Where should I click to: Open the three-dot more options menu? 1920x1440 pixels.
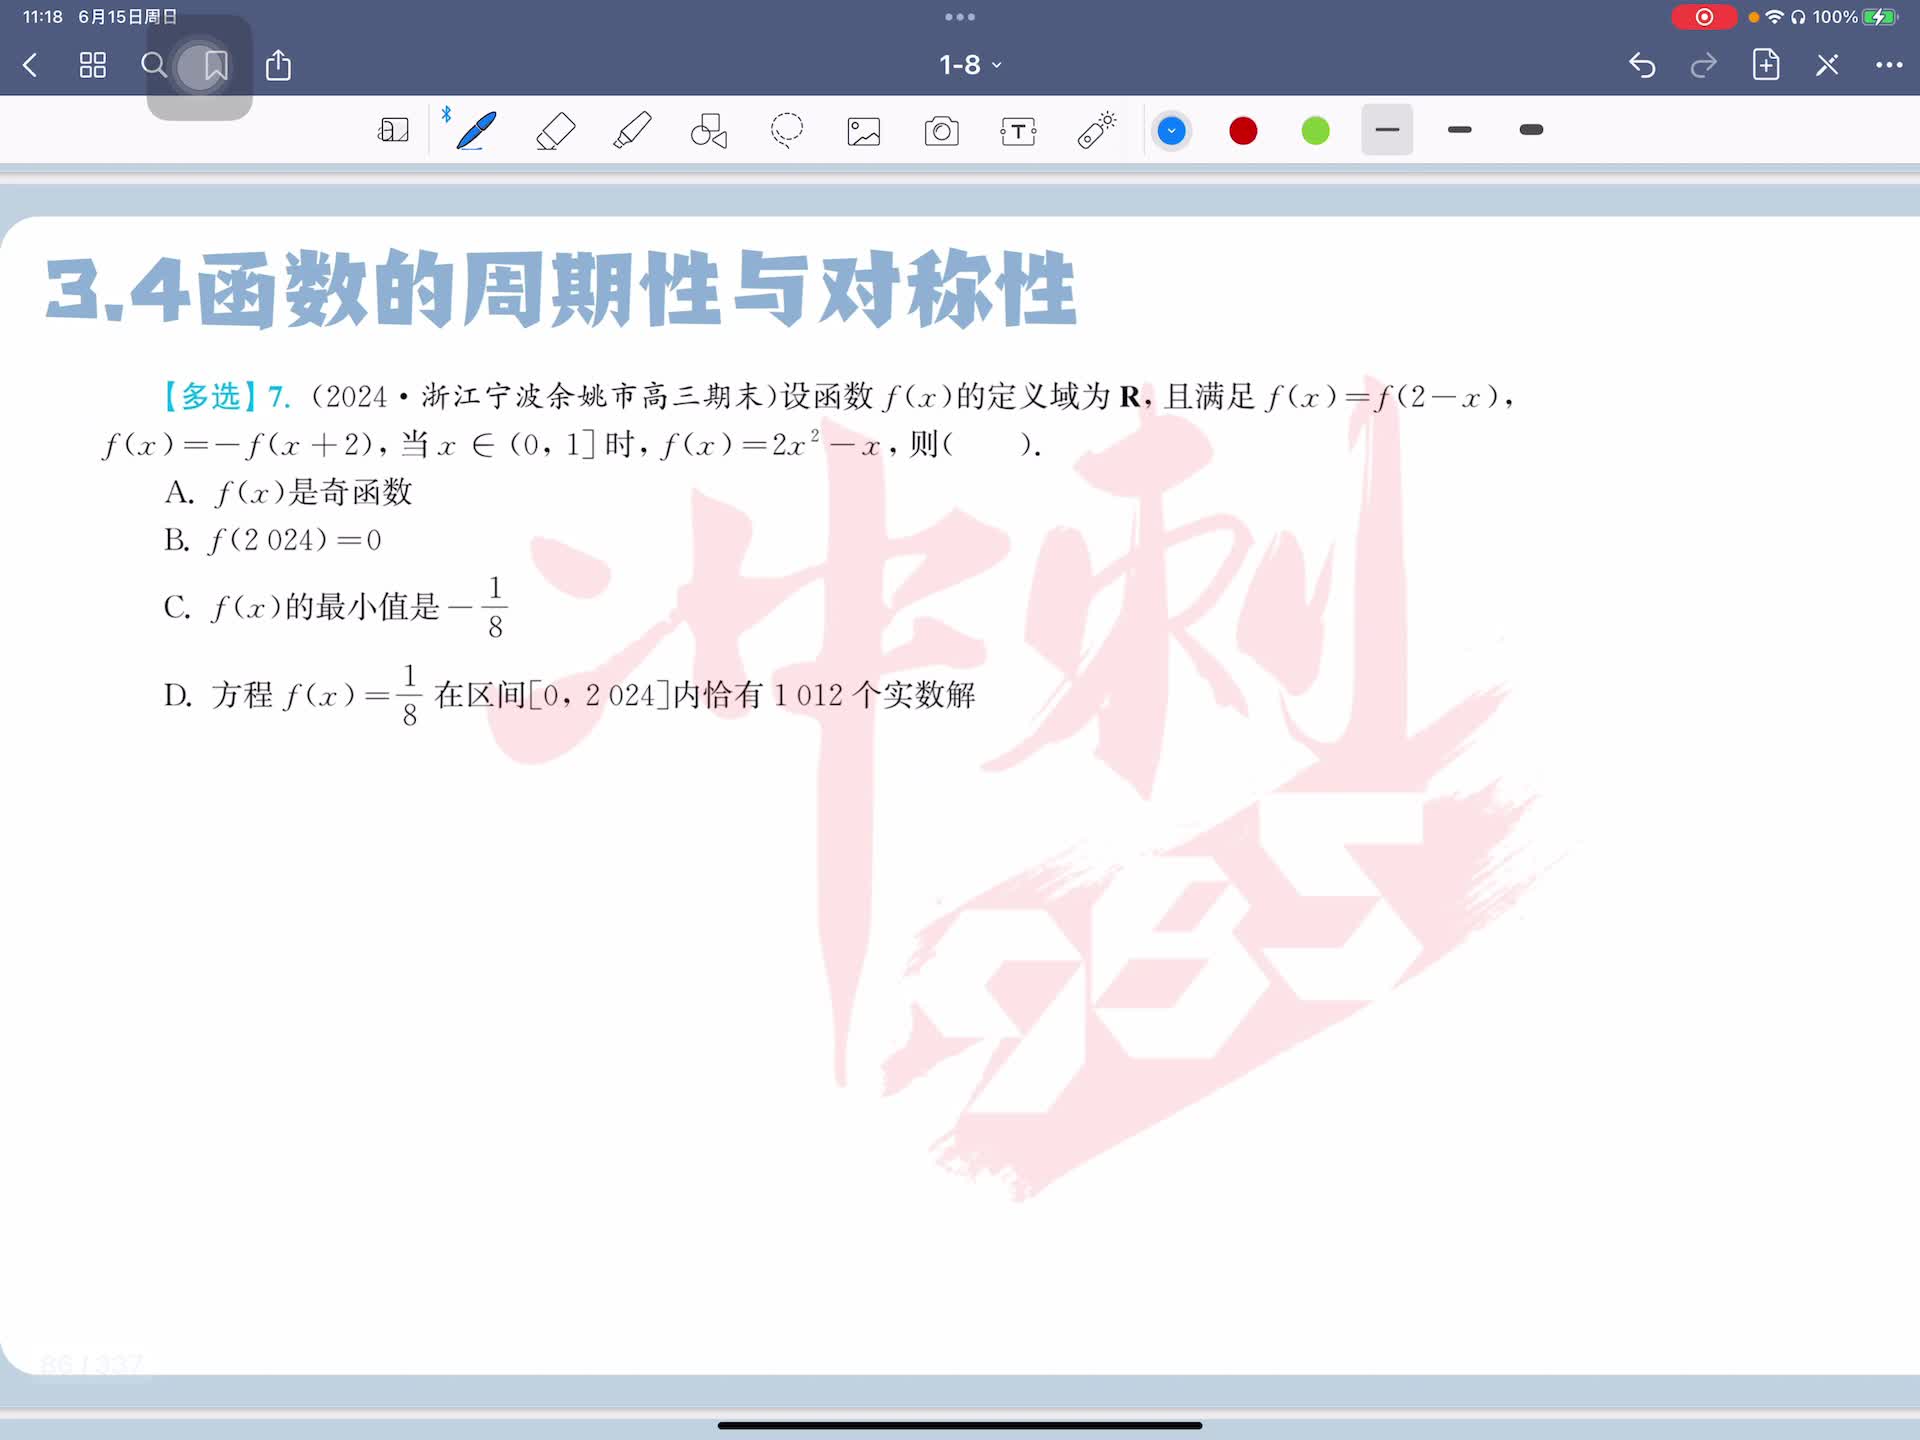point(1888,65)
